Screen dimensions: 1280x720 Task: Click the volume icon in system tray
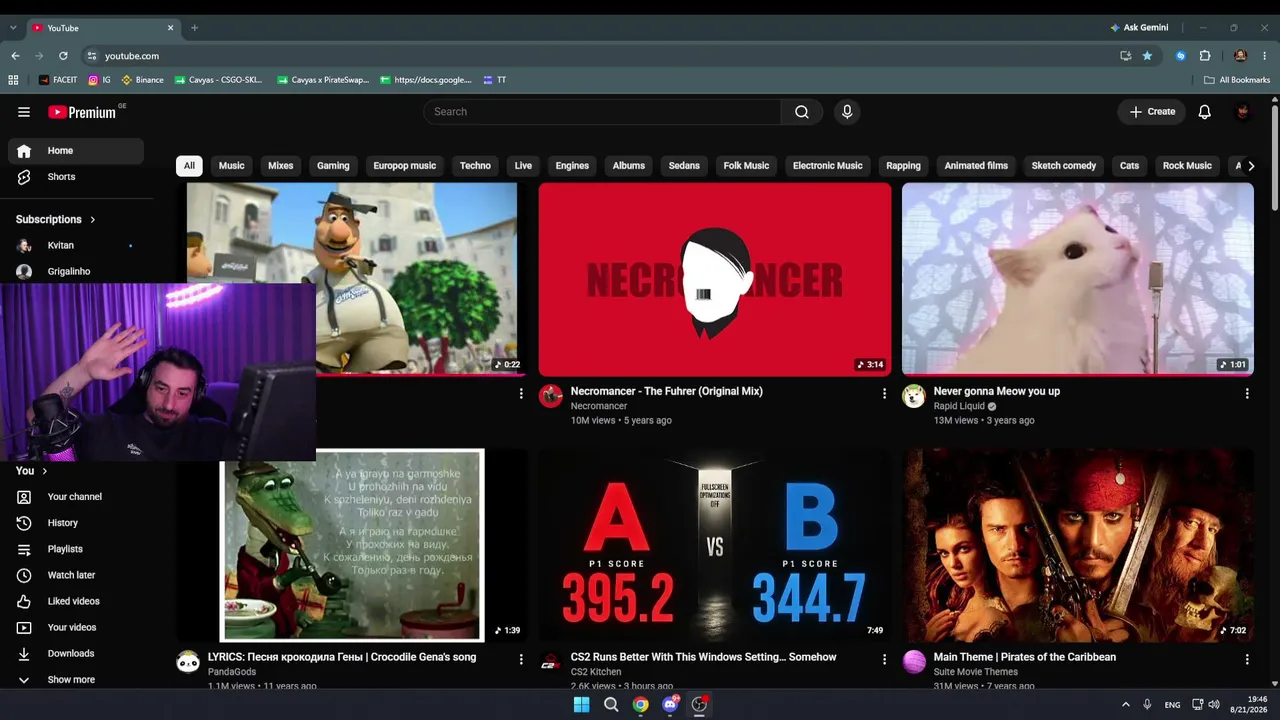[1214, 705]
